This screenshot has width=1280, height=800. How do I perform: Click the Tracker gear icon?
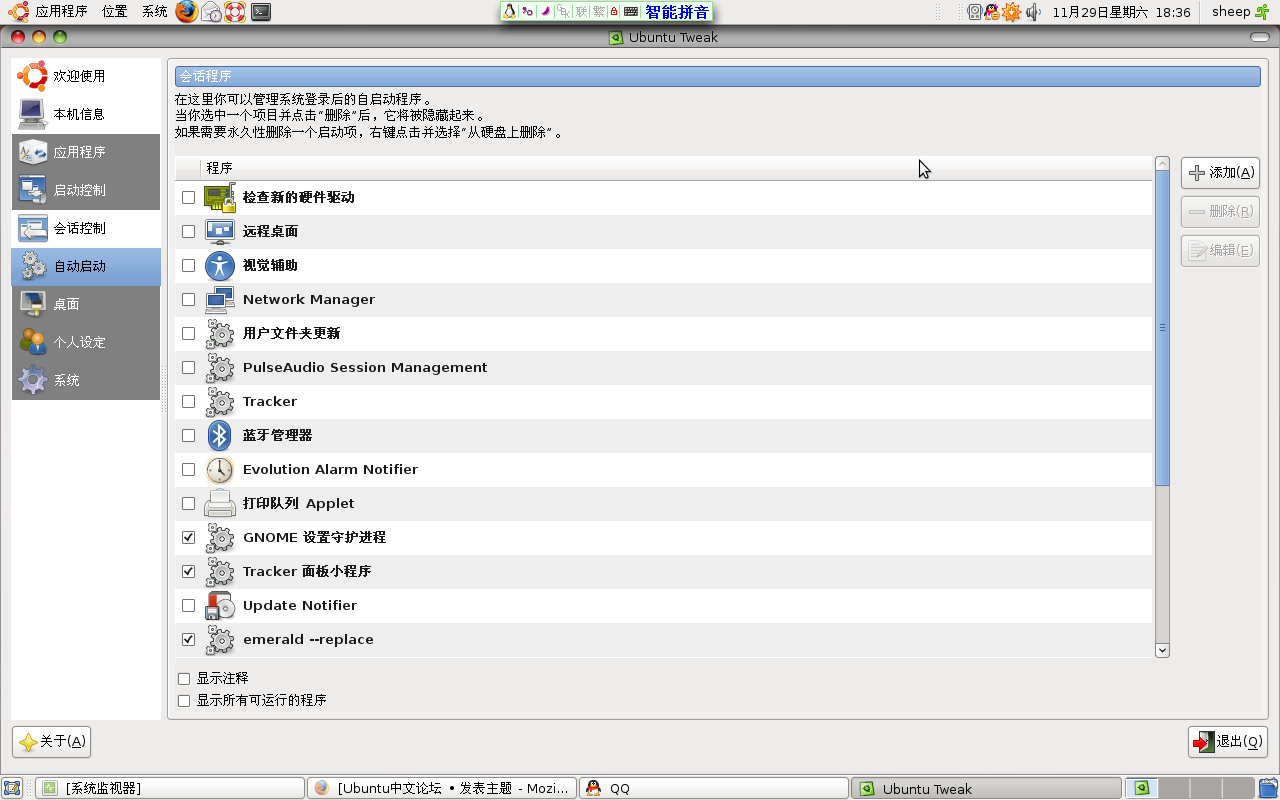219,401
